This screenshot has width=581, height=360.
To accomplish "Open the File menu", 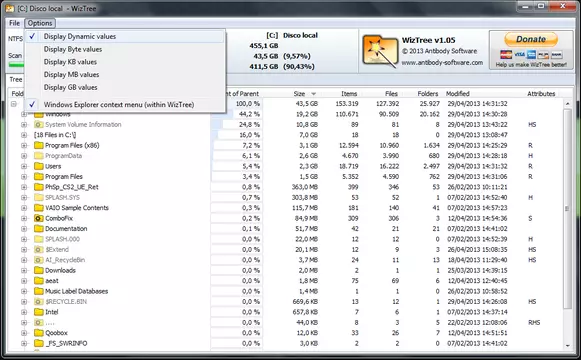I will (x=14, y=23).
